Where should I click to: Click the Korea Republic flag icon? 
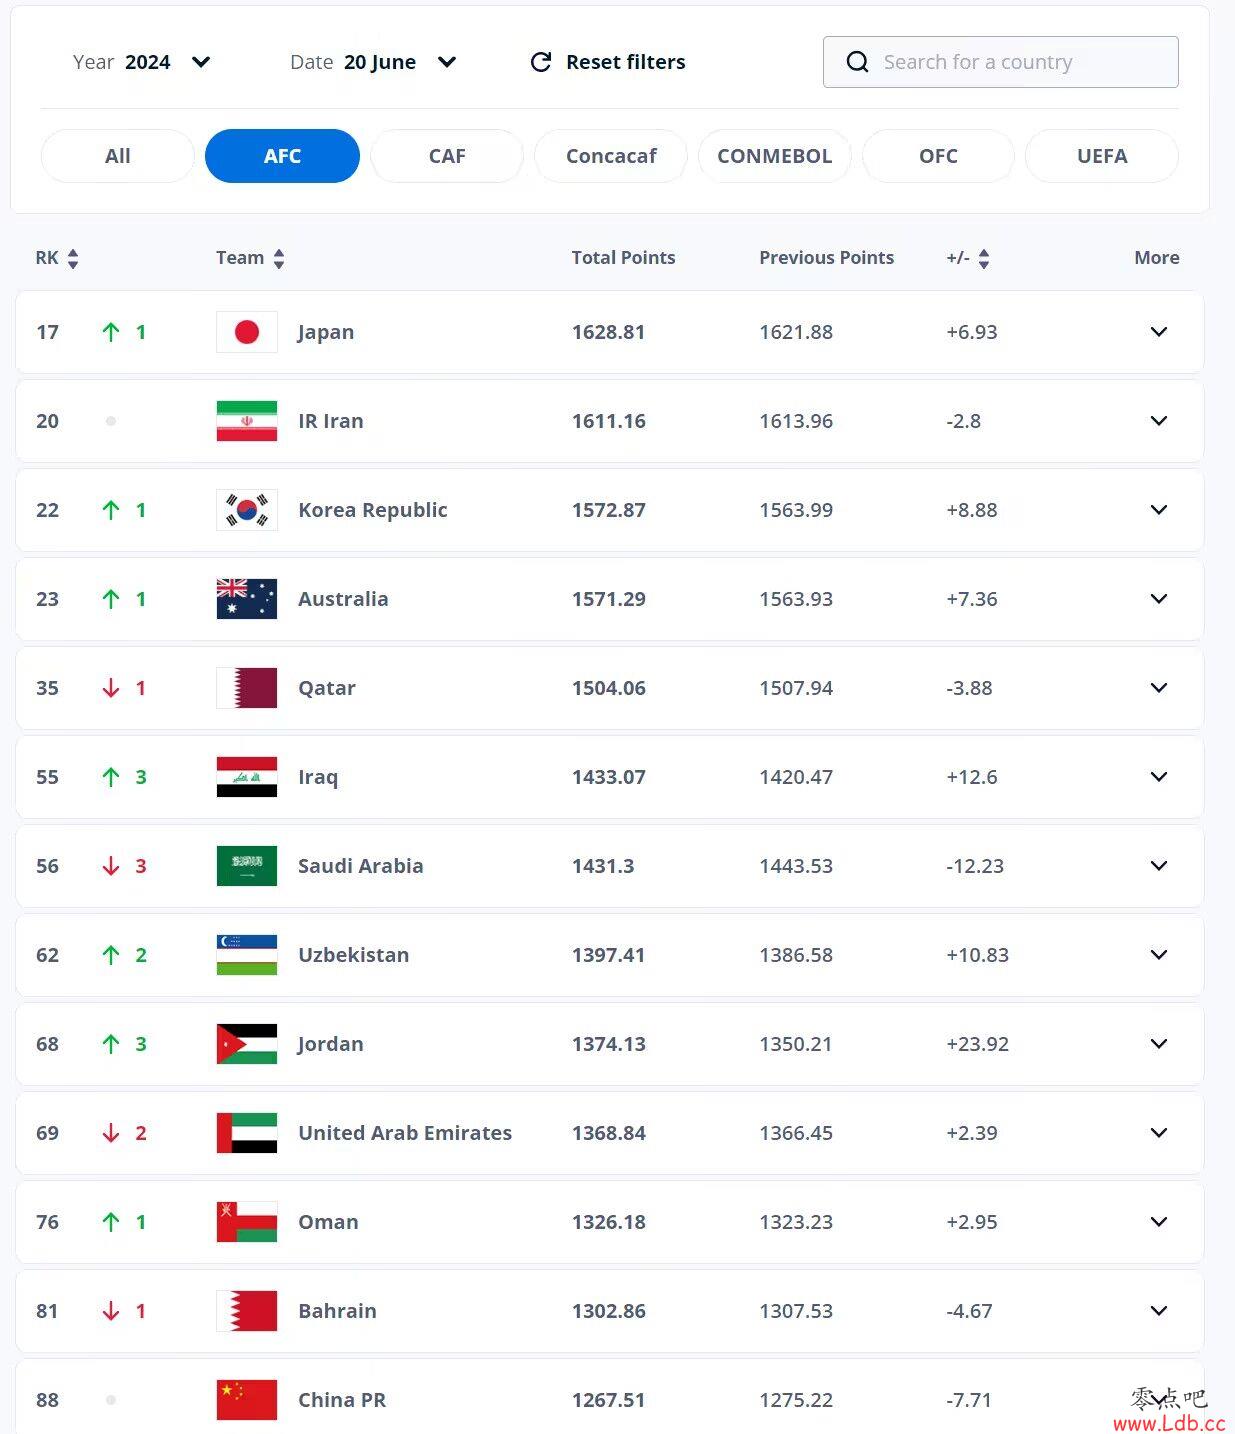(x=246, y=510)
